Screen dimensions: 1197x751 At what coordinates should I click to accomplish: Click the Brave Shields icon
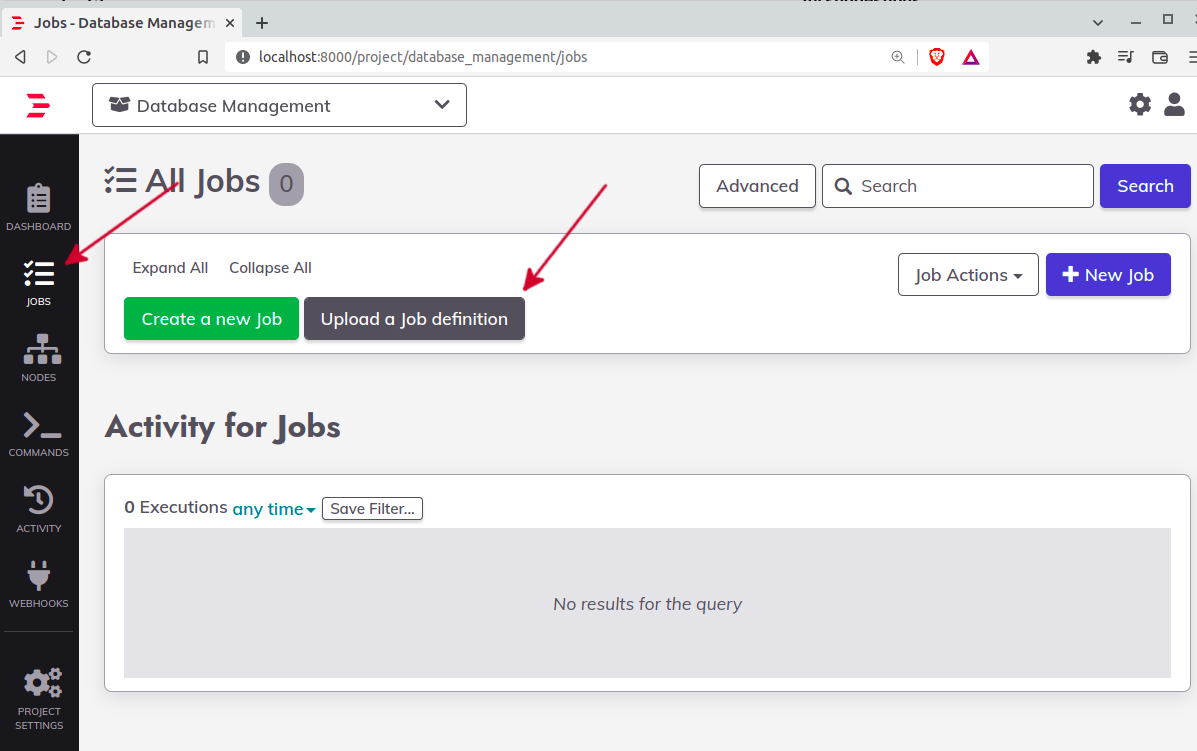[x=937, y=57]
